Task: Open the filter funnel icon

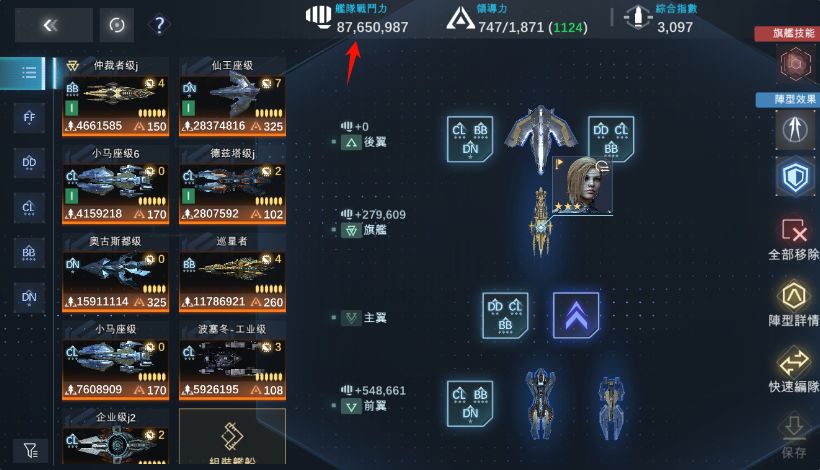Action: point(31,450)
